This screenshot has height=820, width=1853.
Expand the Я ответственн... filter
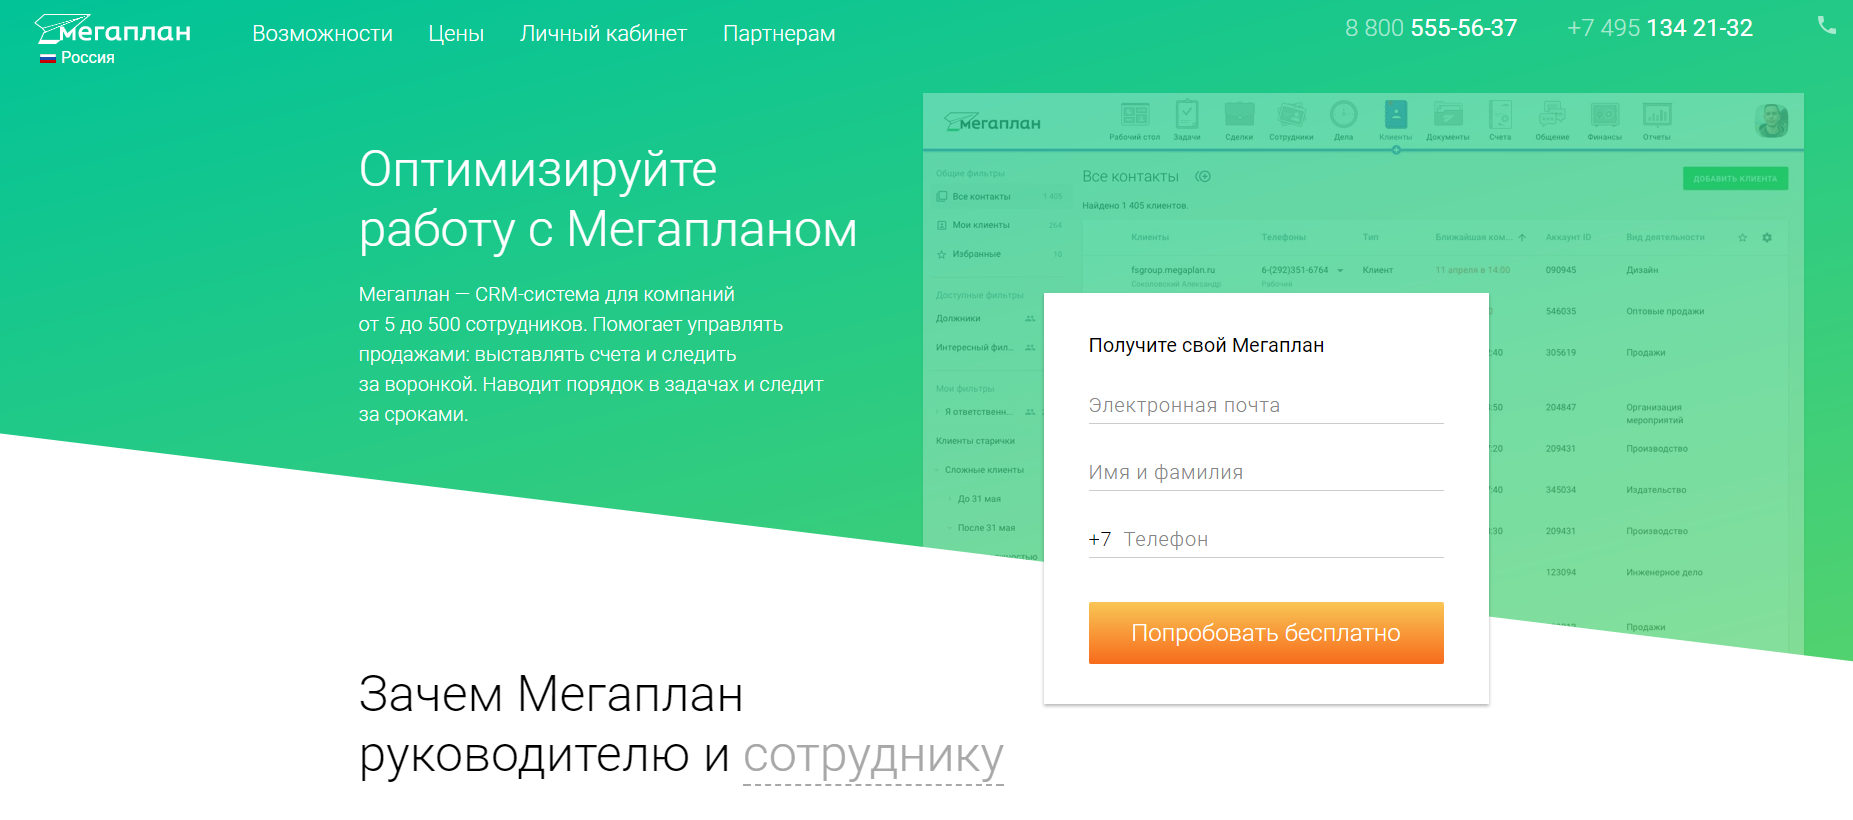[x=938, y=412]
